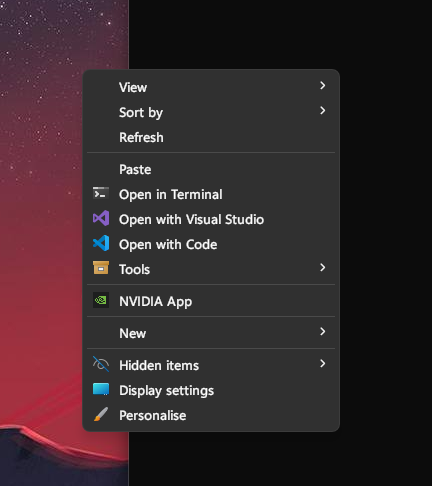Open the Sort by menu entry
The image size is (432, 486).
click(x=211, y=112)
